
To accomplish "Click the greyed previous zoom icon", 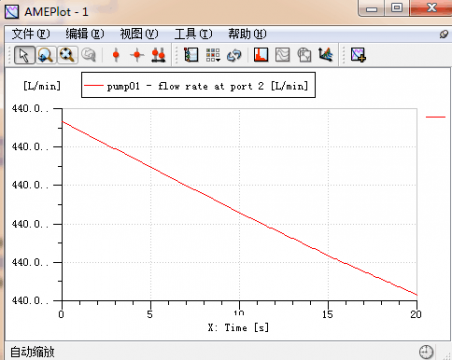I will (89, 55).
